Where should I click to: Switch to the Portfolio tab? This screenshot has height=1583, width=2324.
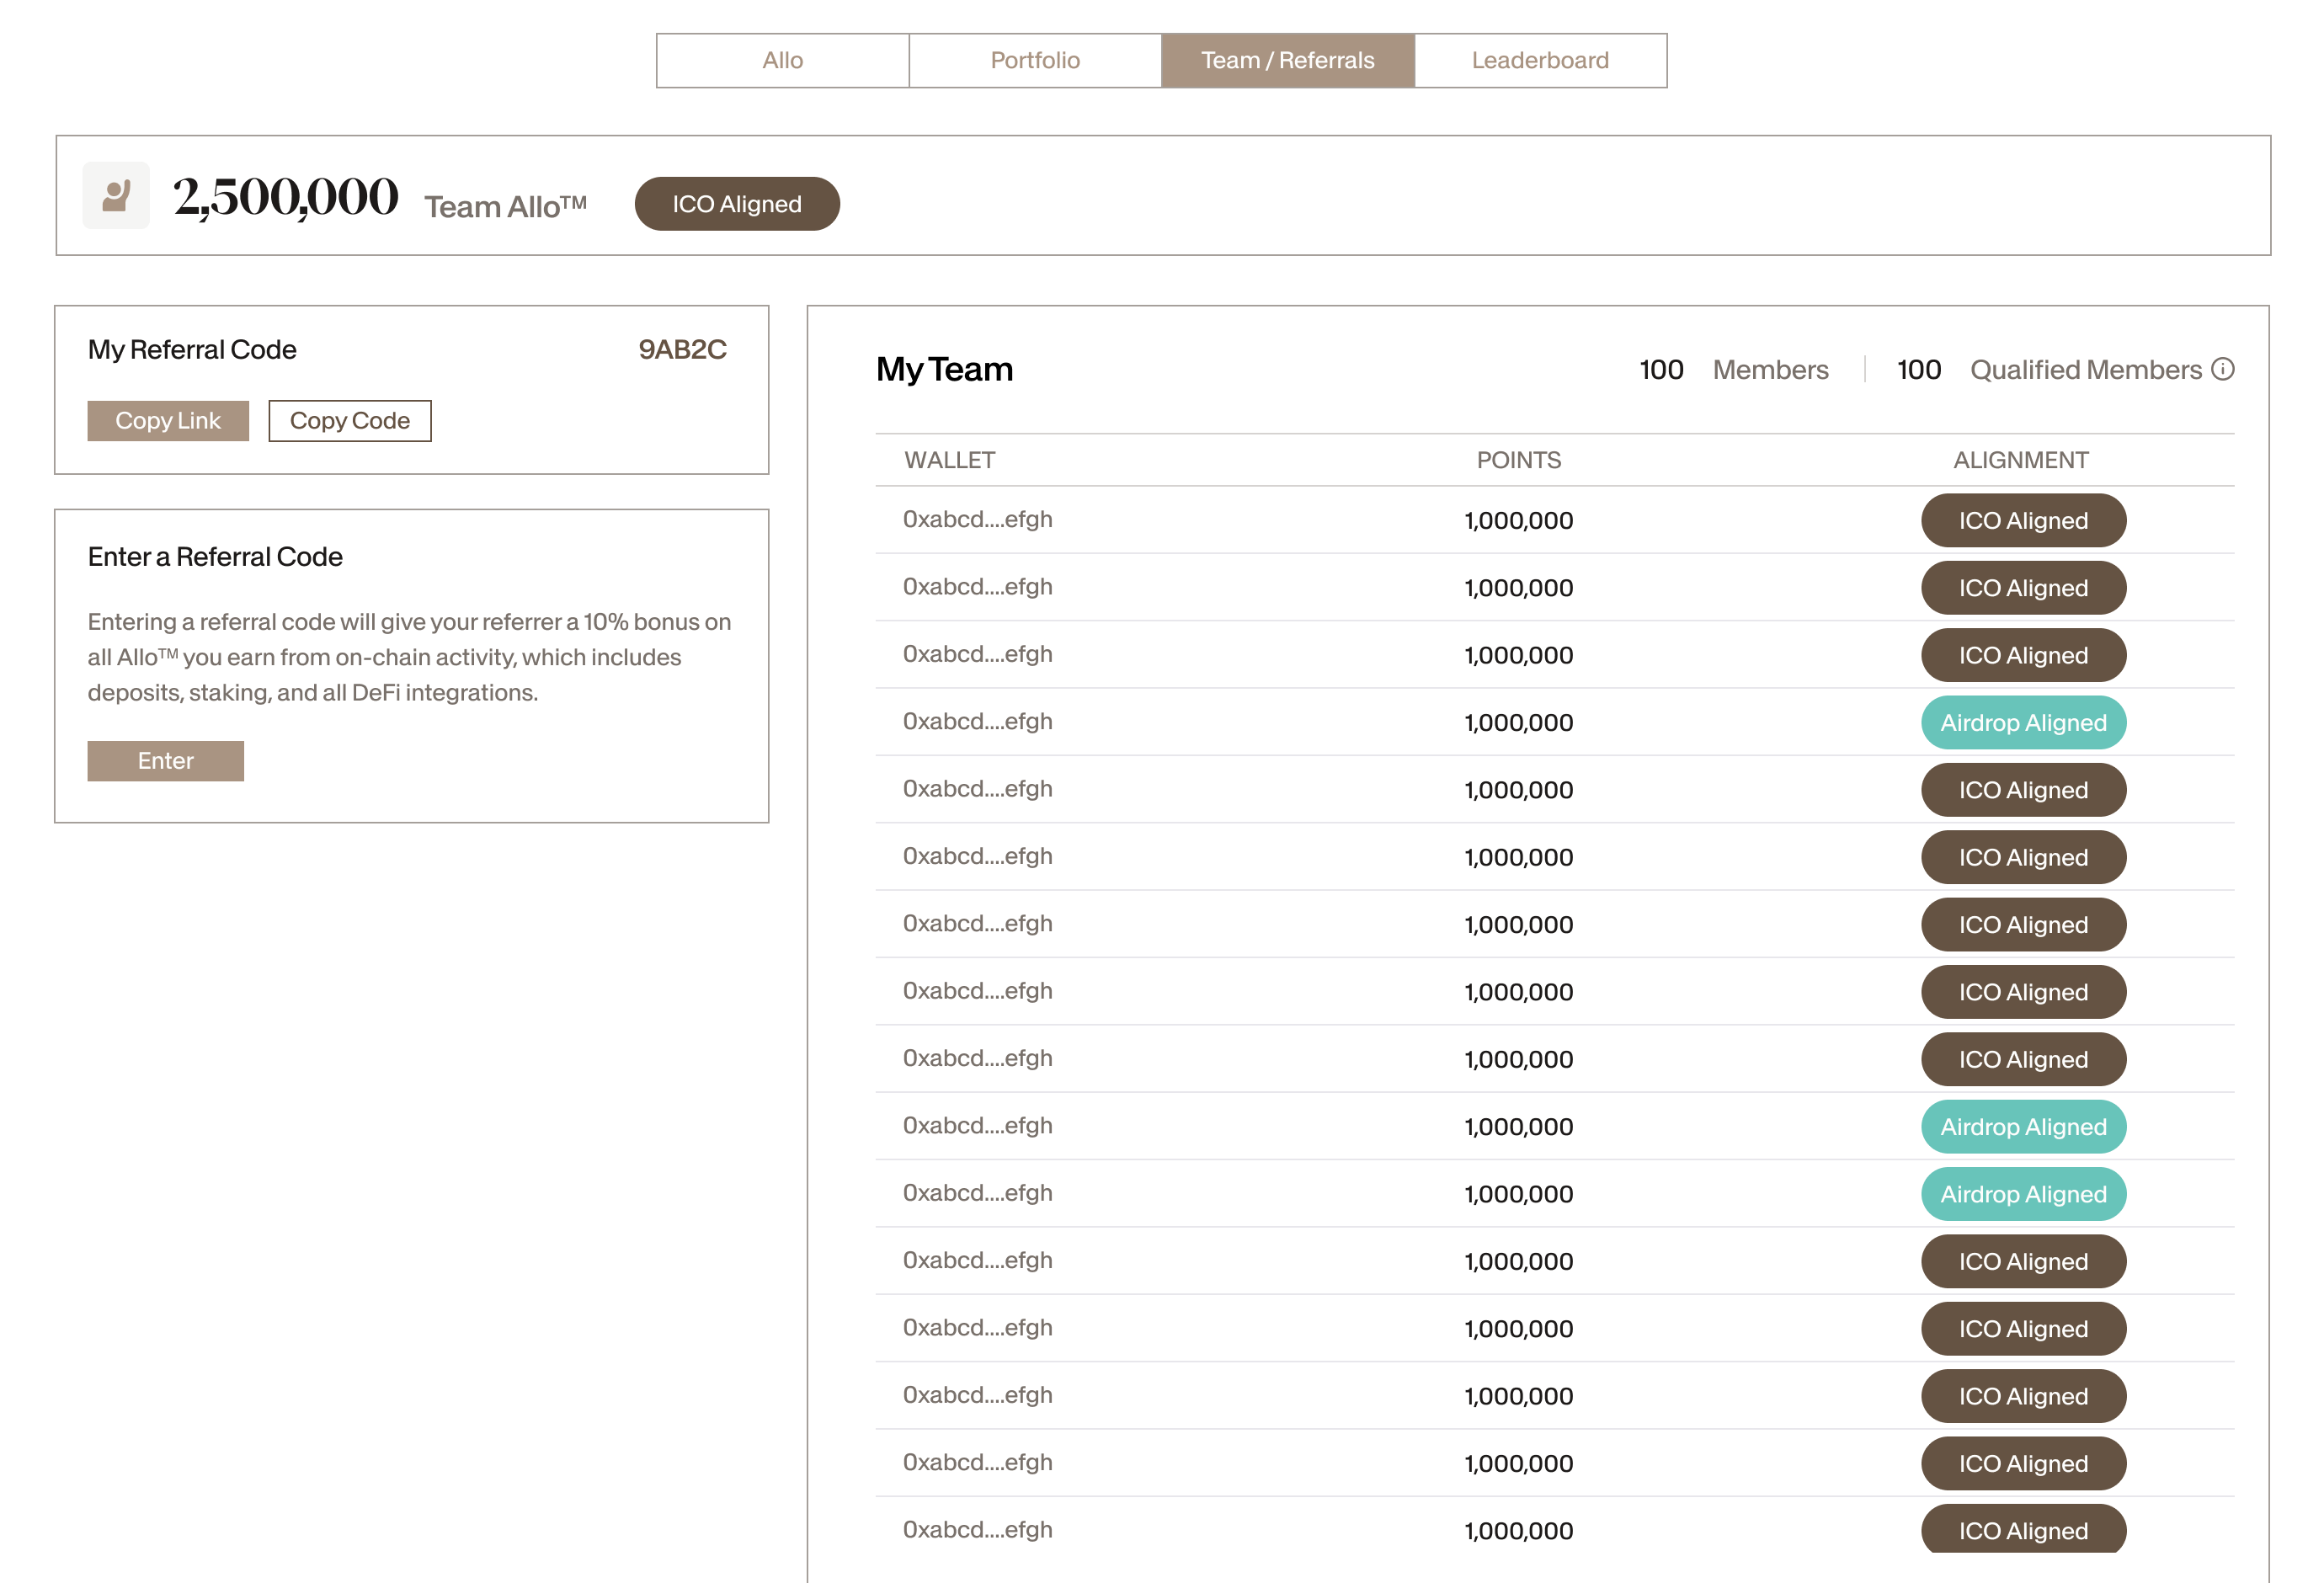1035,60
